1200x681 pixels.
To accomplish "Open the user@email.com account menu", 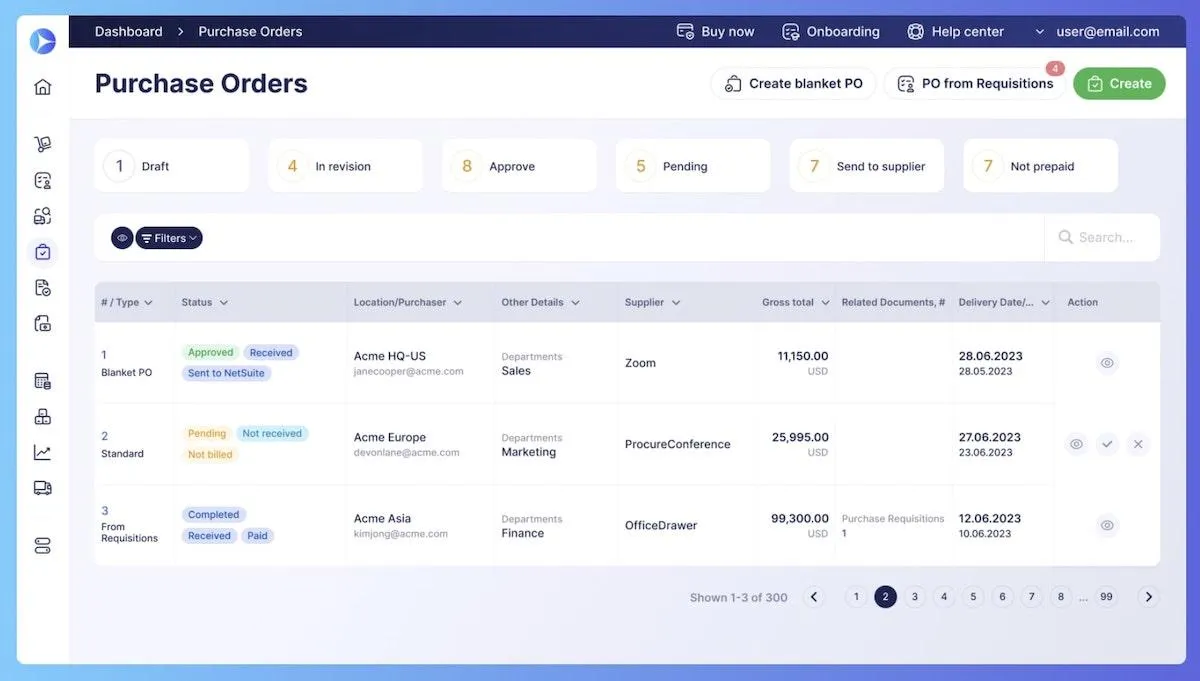I will (1097, 31).
